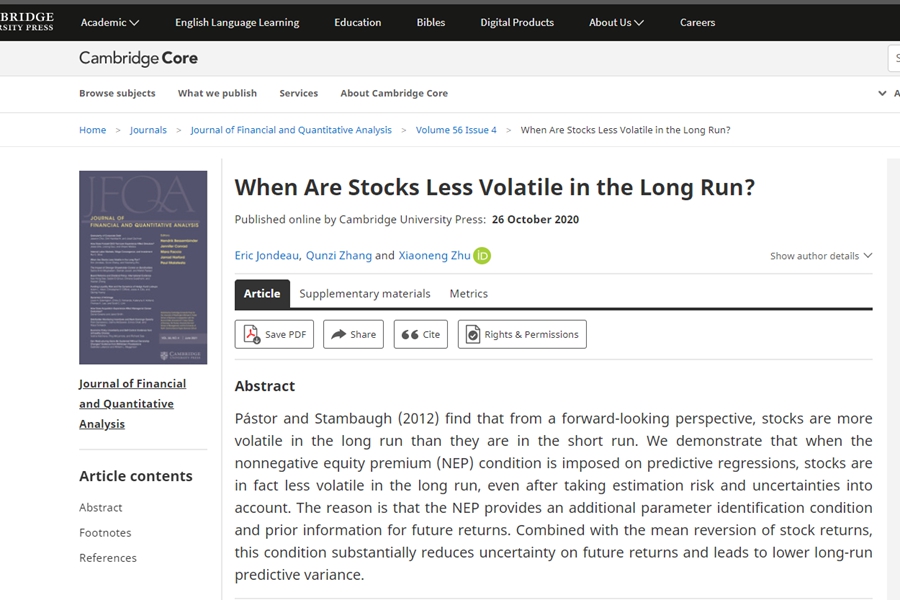Screen dimensions: 900x600
Task: Click the green ORCID iD icon
Action: 482,256
